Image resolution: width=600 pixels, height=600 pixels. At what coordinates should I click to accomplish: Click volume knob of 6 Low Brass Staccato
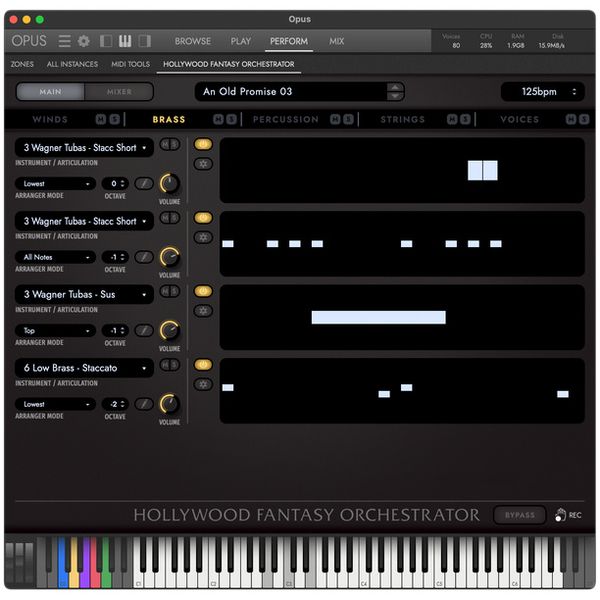pyautogui.click(x=169, y=404)
